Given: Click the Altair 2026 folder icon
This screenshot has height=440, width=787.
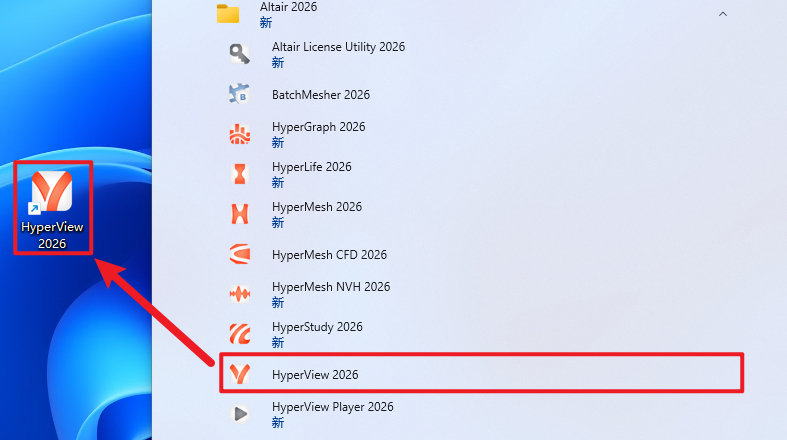Looking at the screenshot, I should coord(229,13).
